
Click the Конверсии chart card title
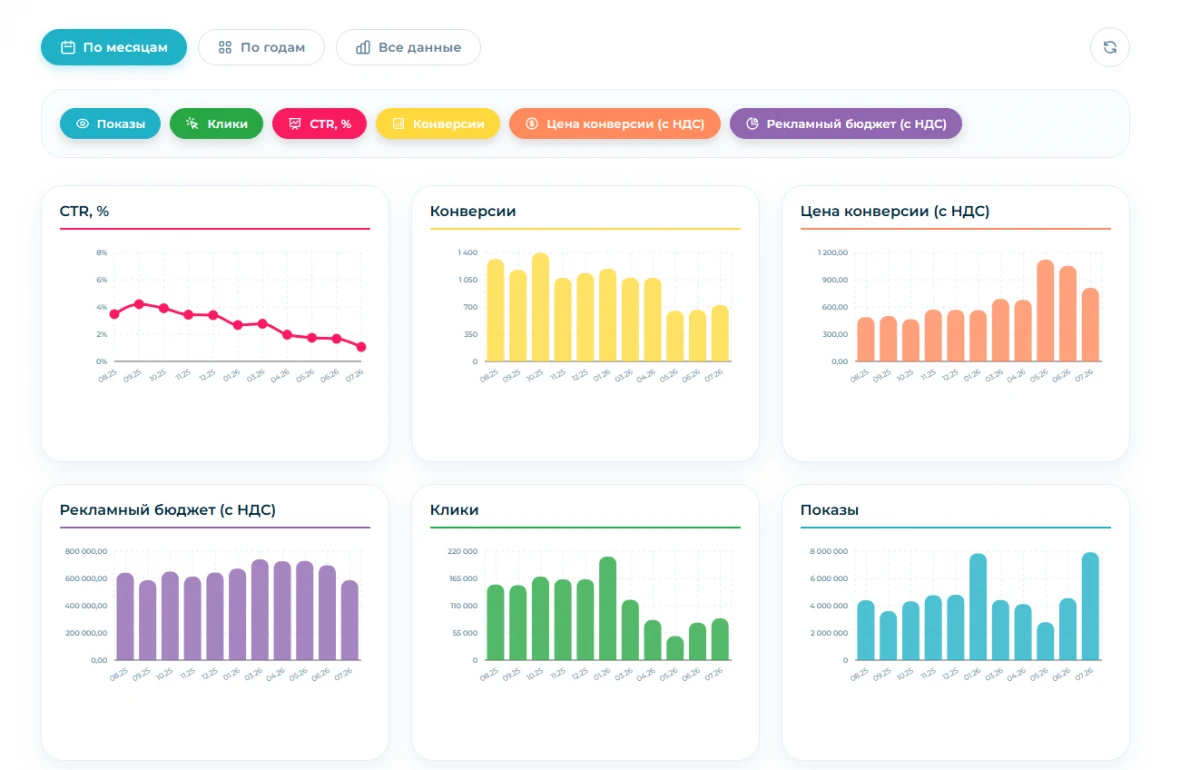(x=473, y=211)
